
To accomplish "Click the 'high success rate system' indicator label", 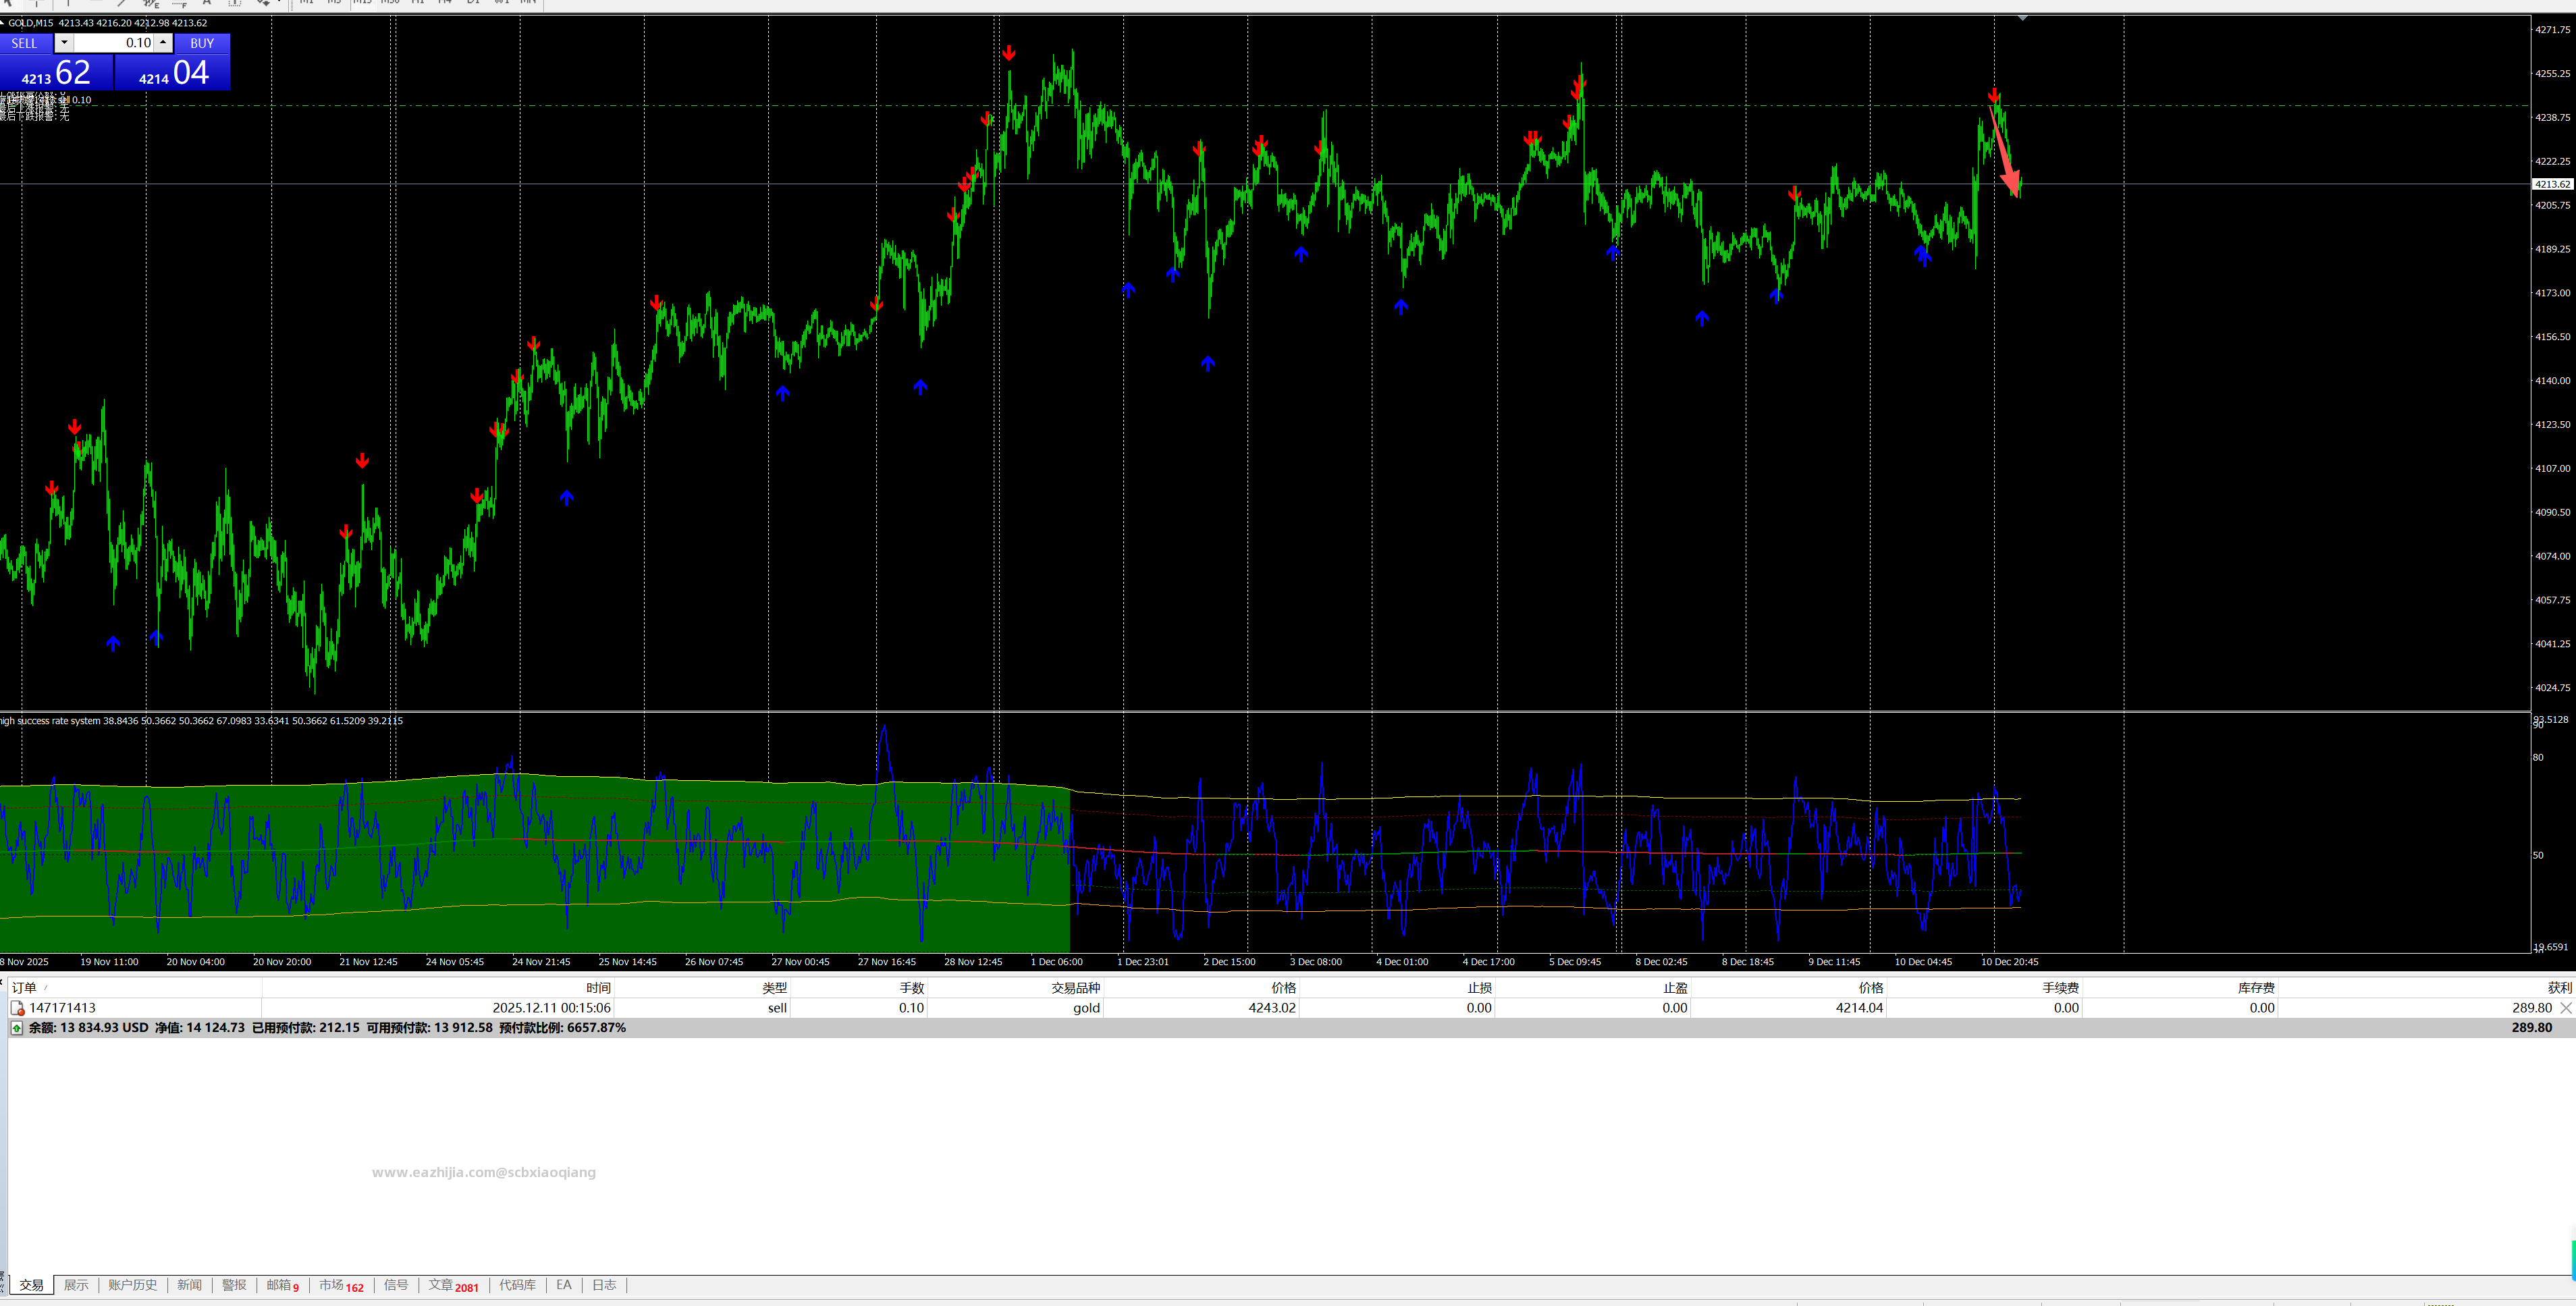I will [50, 721].
